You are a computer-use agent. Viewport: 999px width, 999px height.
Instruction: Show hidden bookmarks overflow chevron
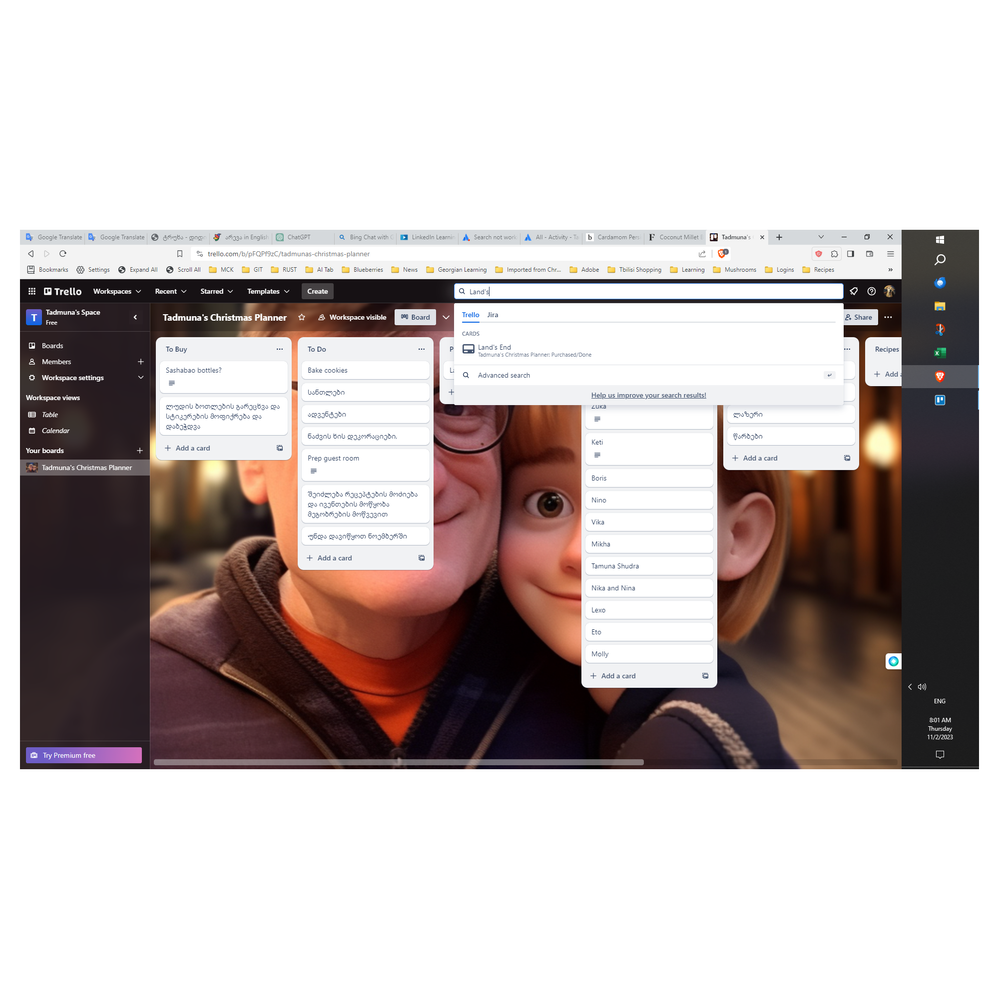[x=891, y=270]
